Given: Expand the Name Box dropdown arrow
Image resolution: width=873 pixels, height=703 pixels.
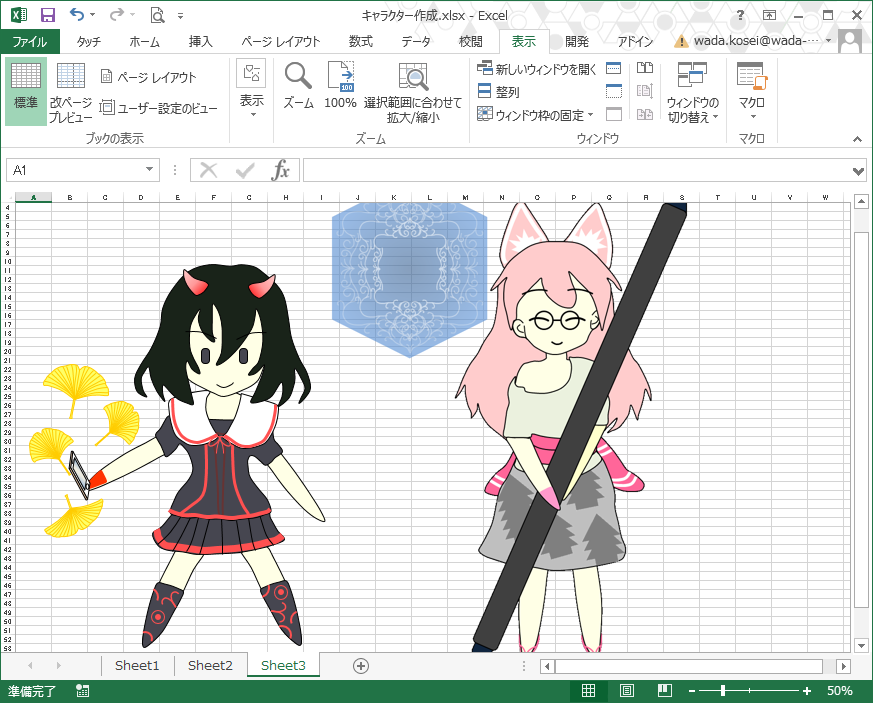Looking at the screenshot, I should 150,170.
